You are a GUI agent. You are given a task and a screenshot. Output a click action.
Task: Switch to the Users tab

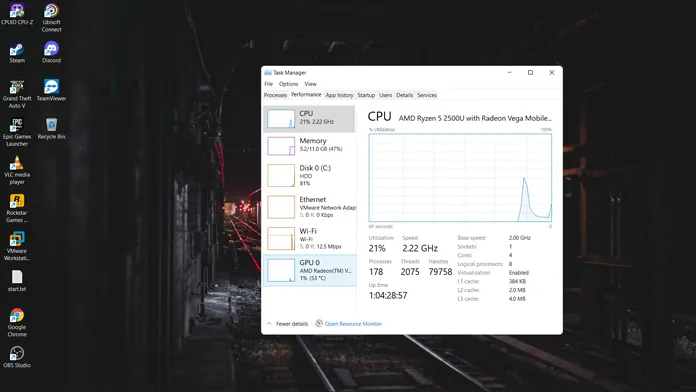(386, 95)
